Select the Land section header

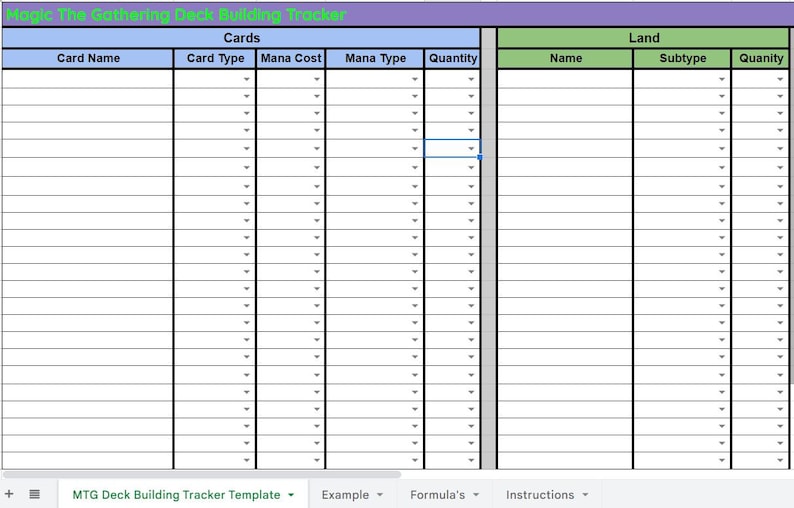point(644,38)
